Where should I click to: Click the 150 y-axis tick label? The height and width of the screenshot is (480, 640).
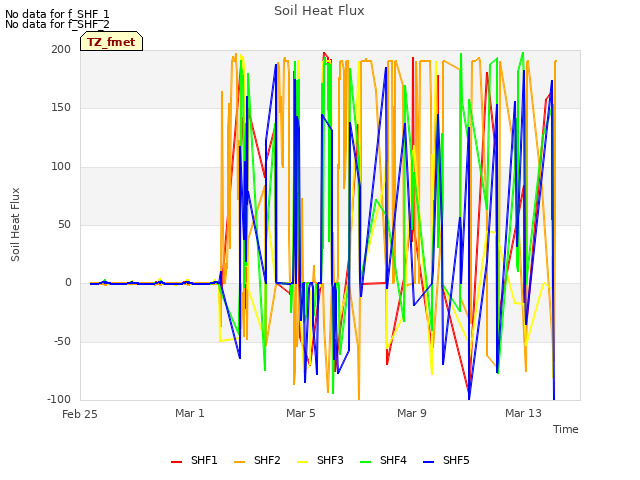point(61,108)
